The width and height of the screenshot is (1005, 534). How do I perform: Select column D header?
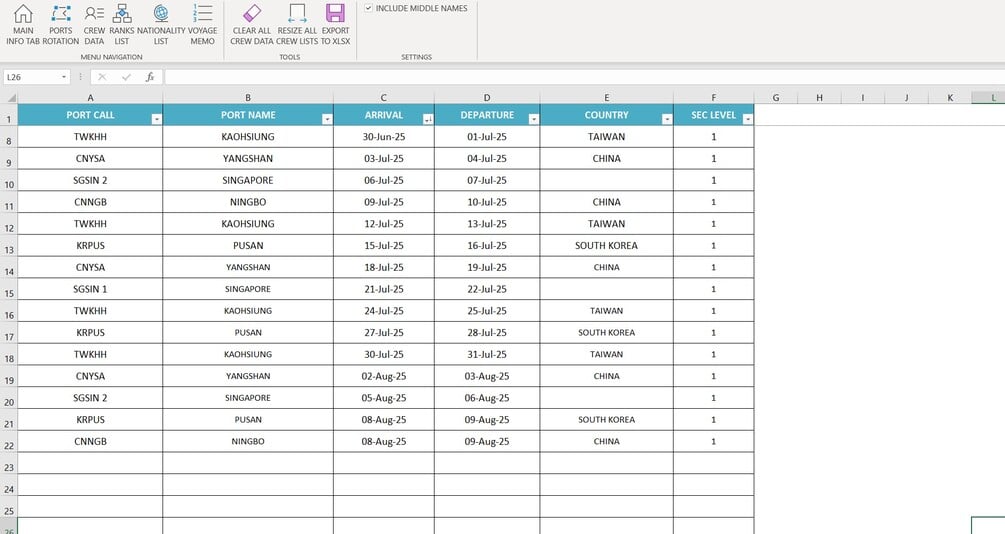pyautogui.click(x=487, y=97)
